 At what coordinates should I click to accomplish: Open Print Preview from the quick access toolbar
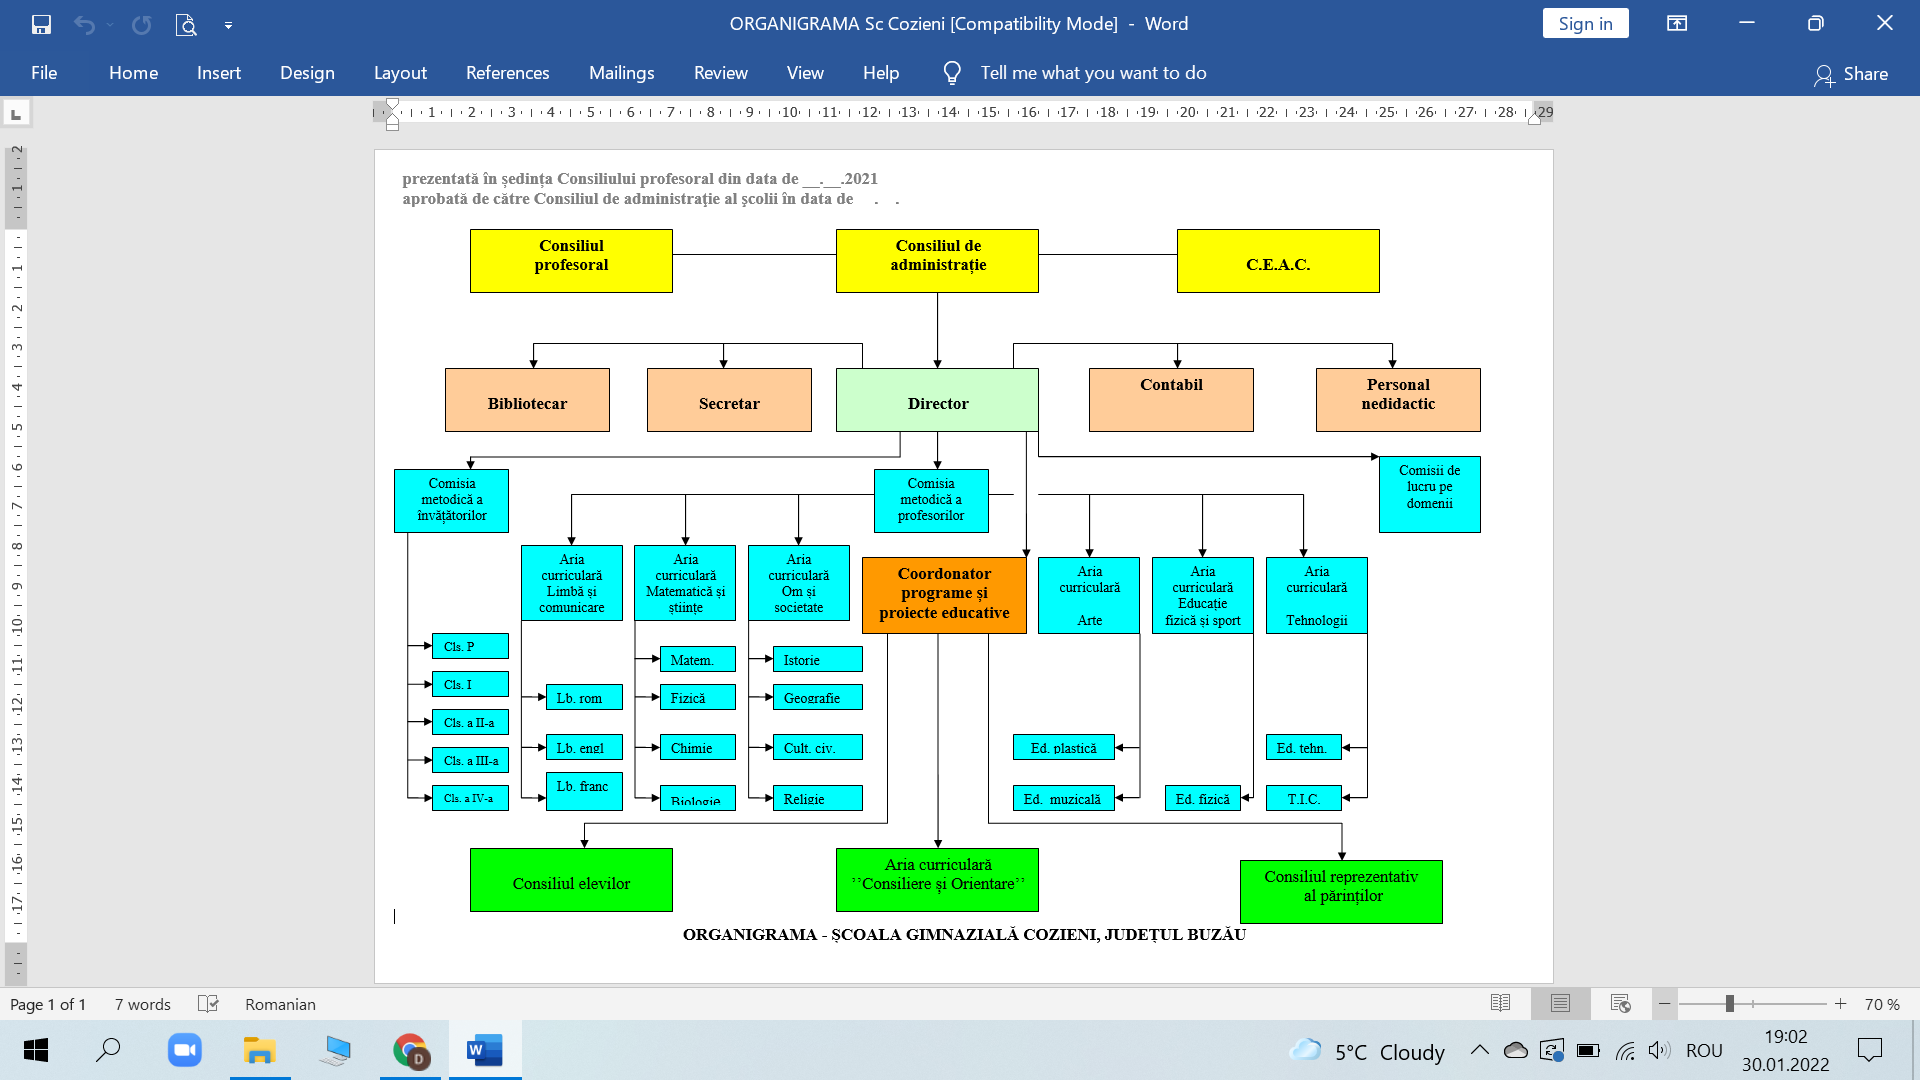coord(186,24)
